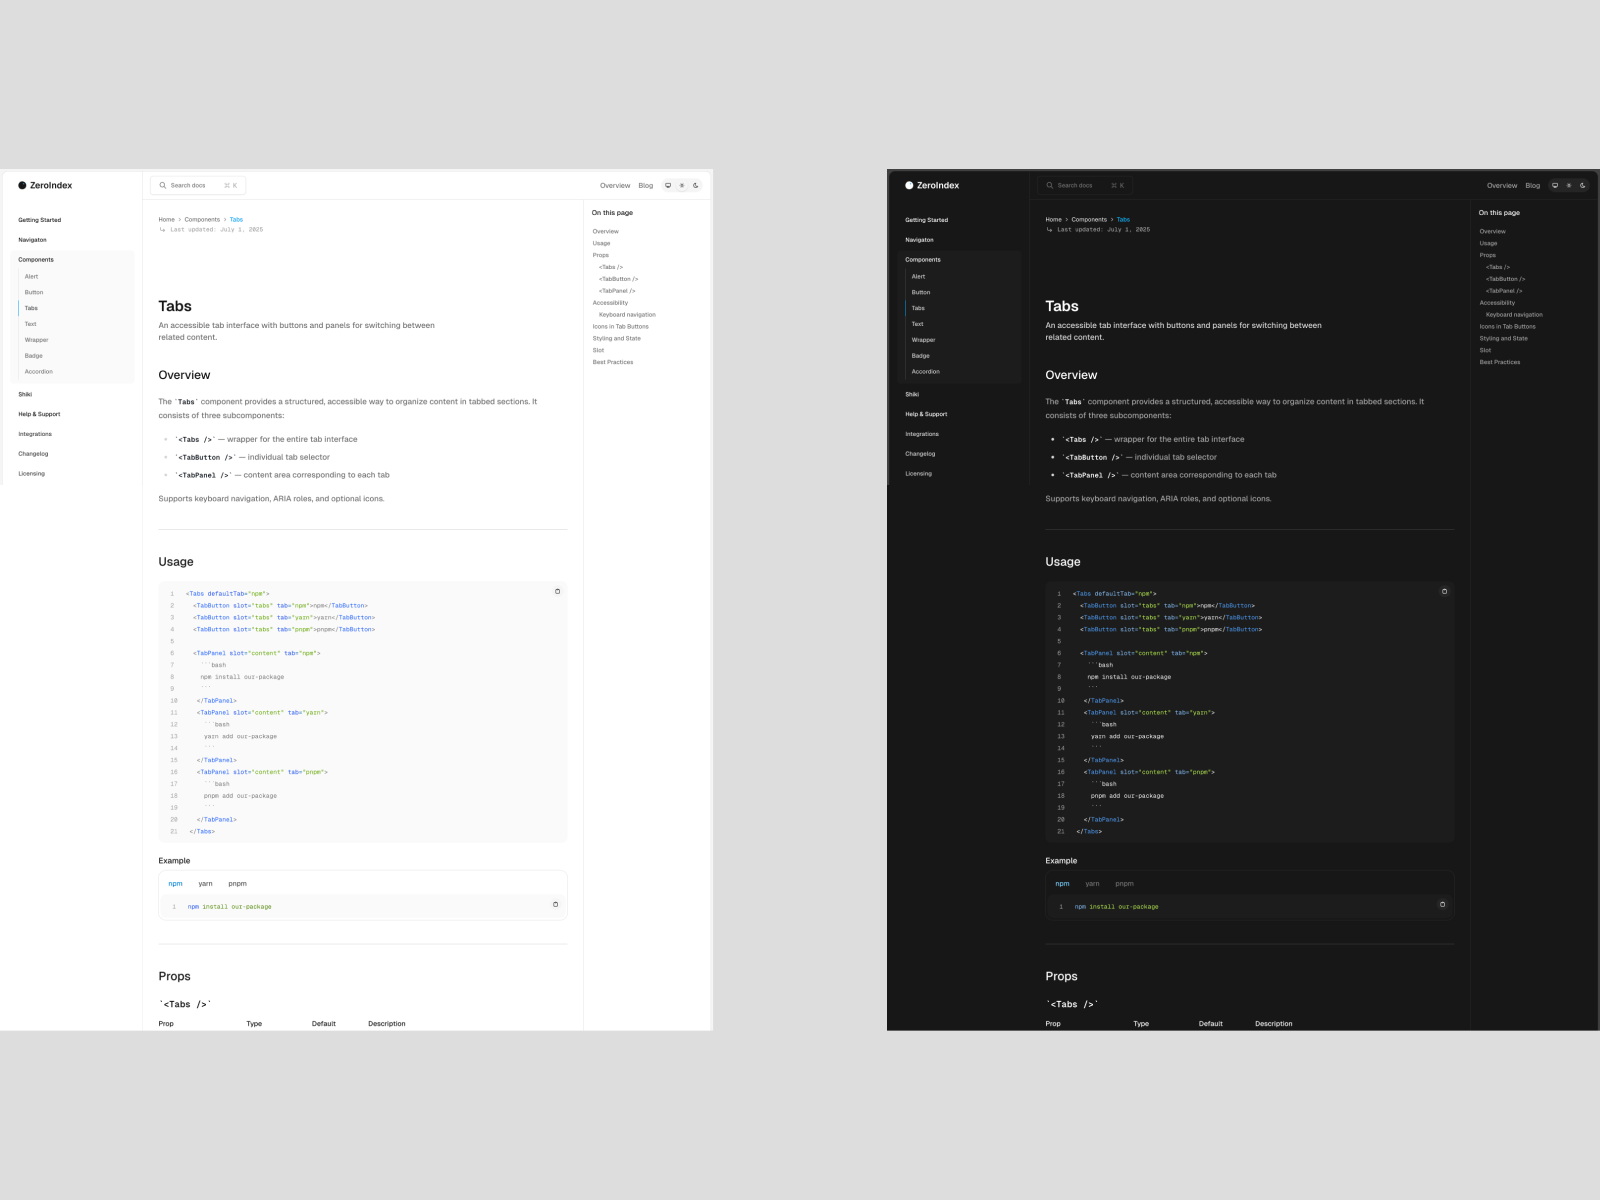Go to Components breadcrumb in the dark window
1600x1200 pixels.
click(x=1089, y=219)
